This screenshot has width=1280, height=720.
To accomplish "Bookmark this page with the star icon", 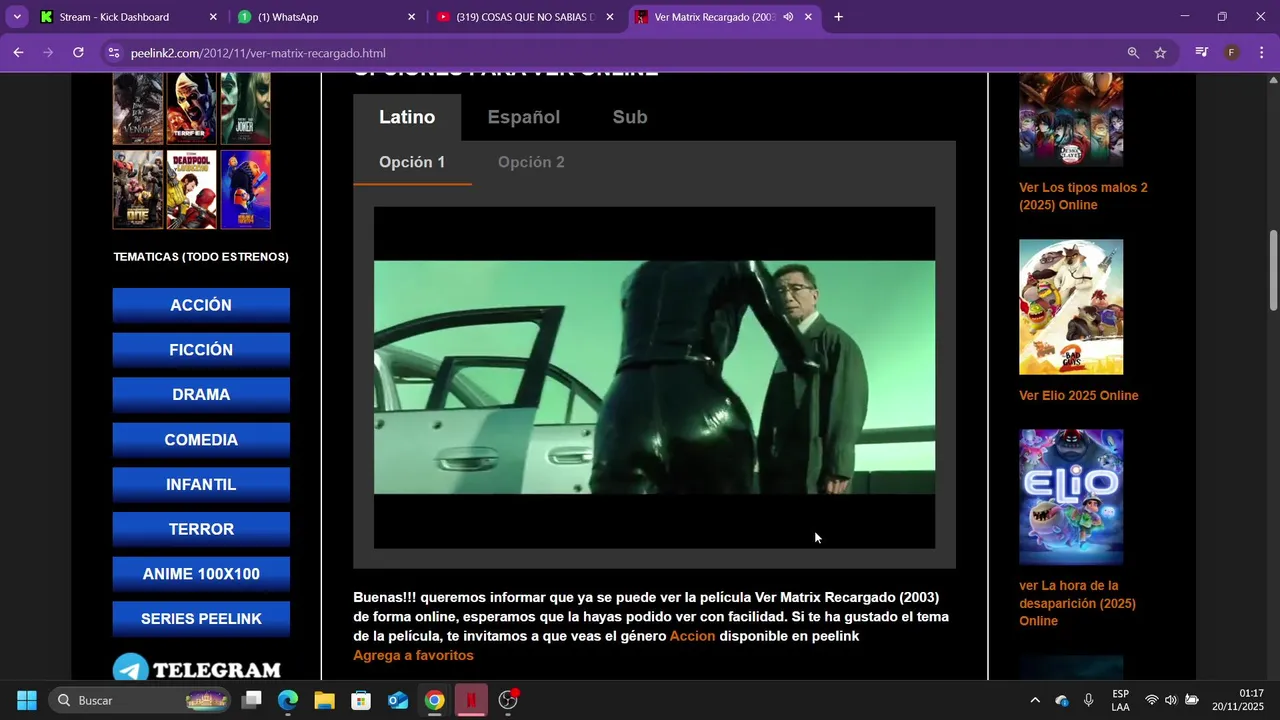I will point(1160,53).
